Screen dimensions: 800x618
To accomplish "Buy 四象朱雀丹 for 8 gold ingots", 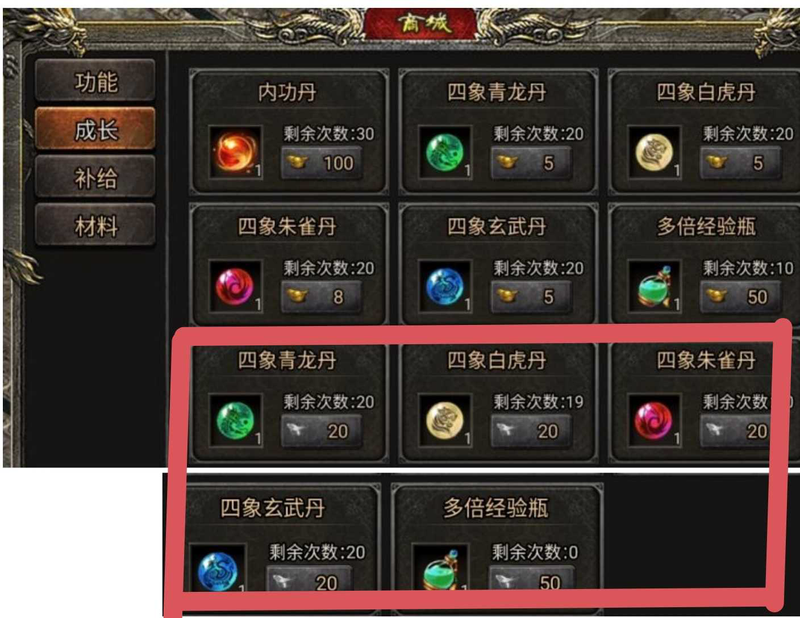I will (x=322, y=296).
